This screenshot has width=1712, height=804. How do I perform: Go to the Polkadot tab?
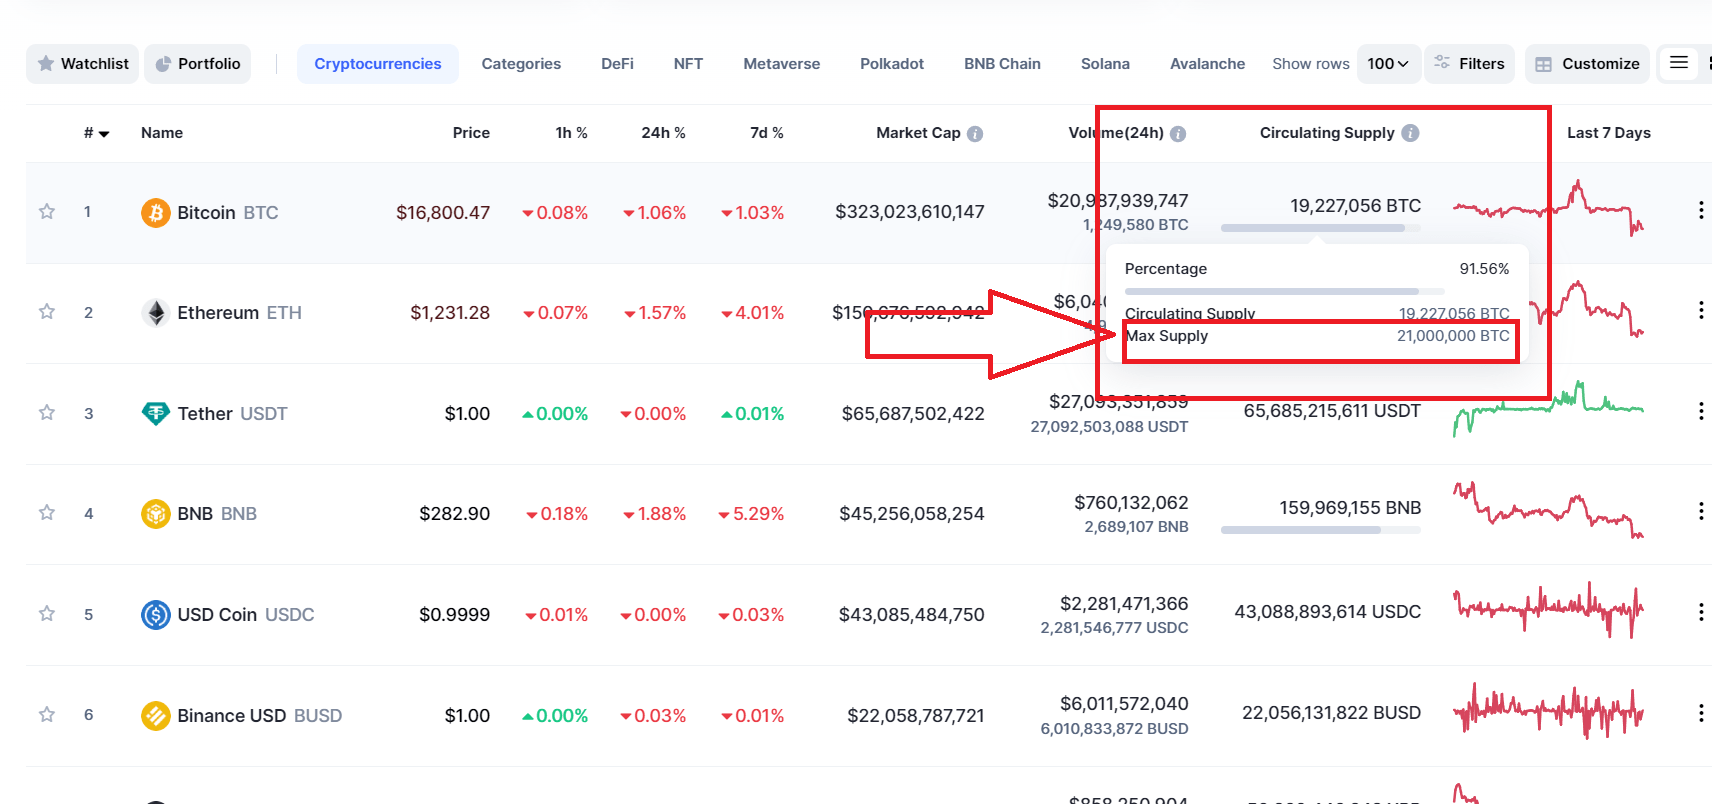pos(892,64)
